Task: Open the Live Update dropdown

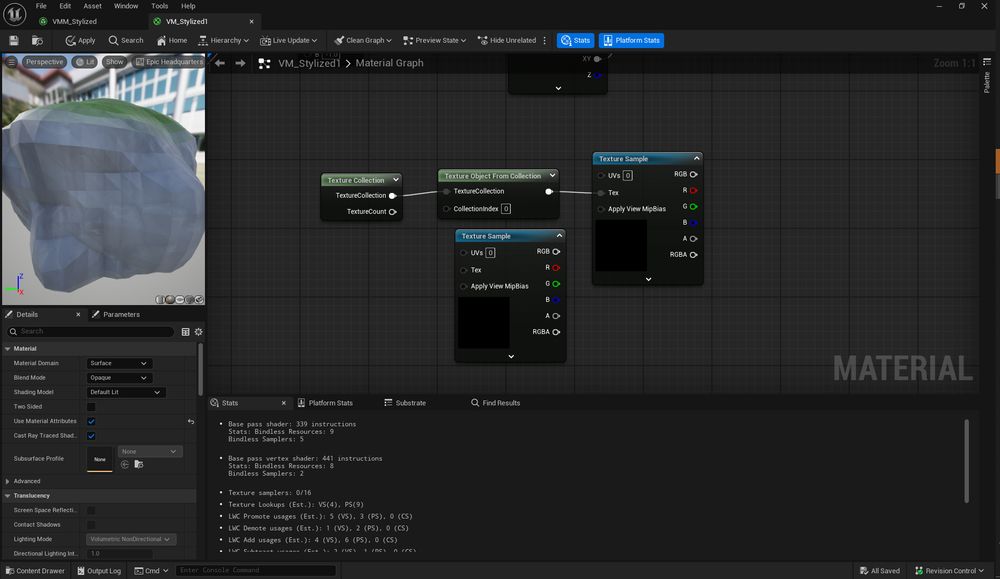Action: [x=288, y=40]
